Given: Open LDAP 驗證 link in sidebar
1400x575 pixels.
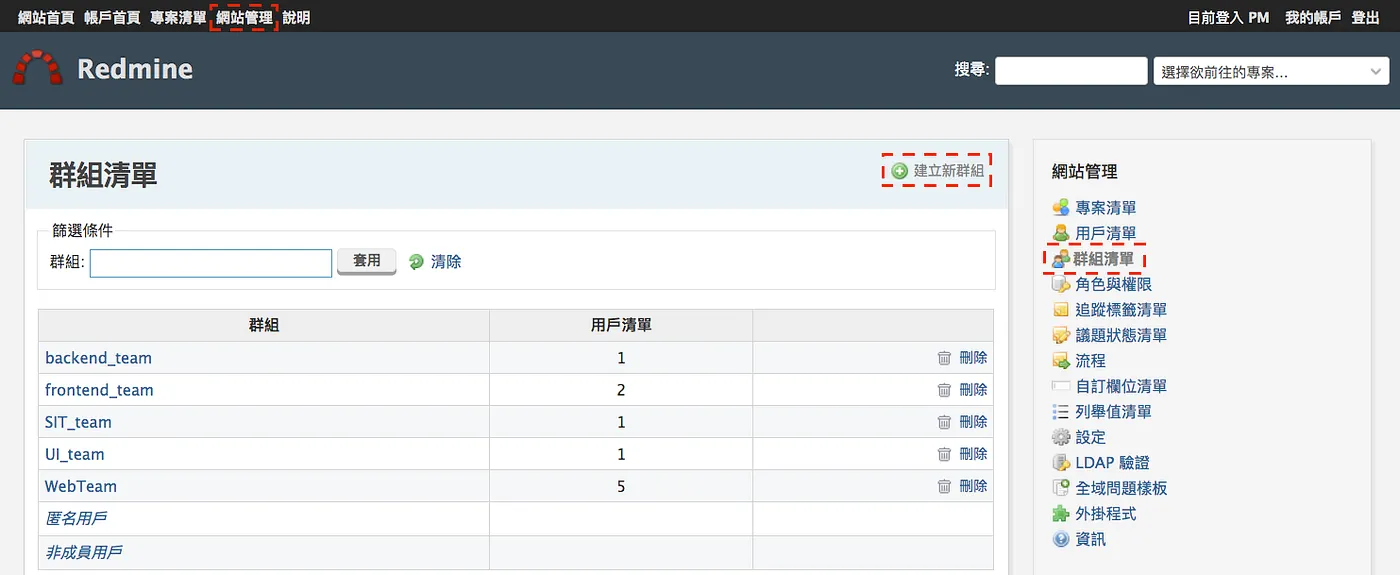Looking at the screenshot, I should coord(1112,463).
